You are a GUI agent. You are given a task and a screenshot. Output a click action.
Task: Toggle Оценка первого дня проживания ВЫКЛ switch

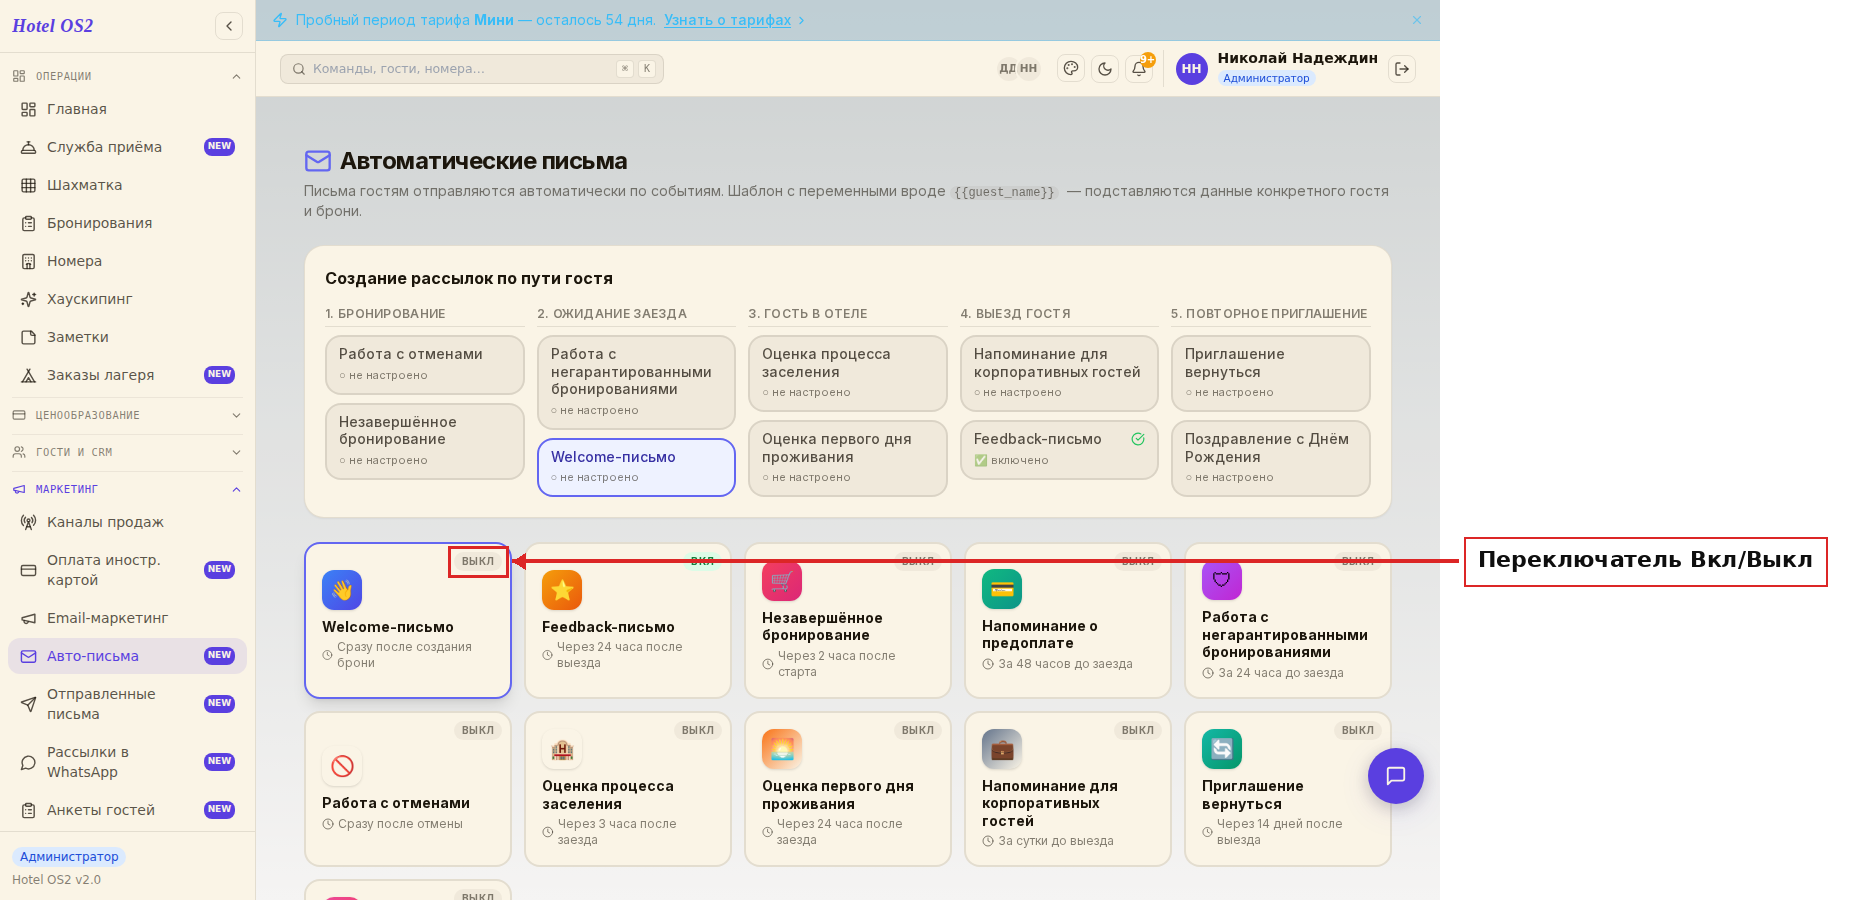tap(918, 730)
